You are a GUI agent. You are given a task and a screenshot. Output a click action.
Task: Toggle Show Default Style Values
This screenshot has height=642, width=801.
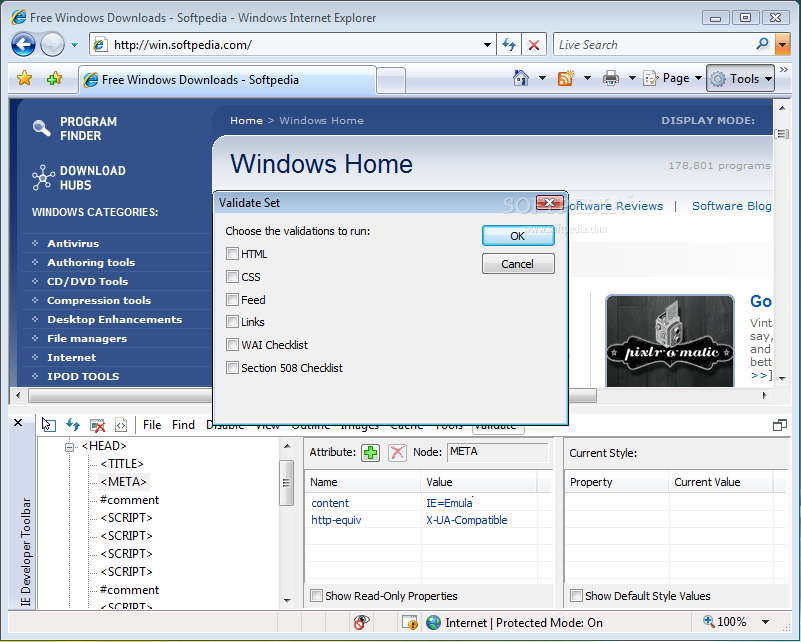click(x=577, y=596)
